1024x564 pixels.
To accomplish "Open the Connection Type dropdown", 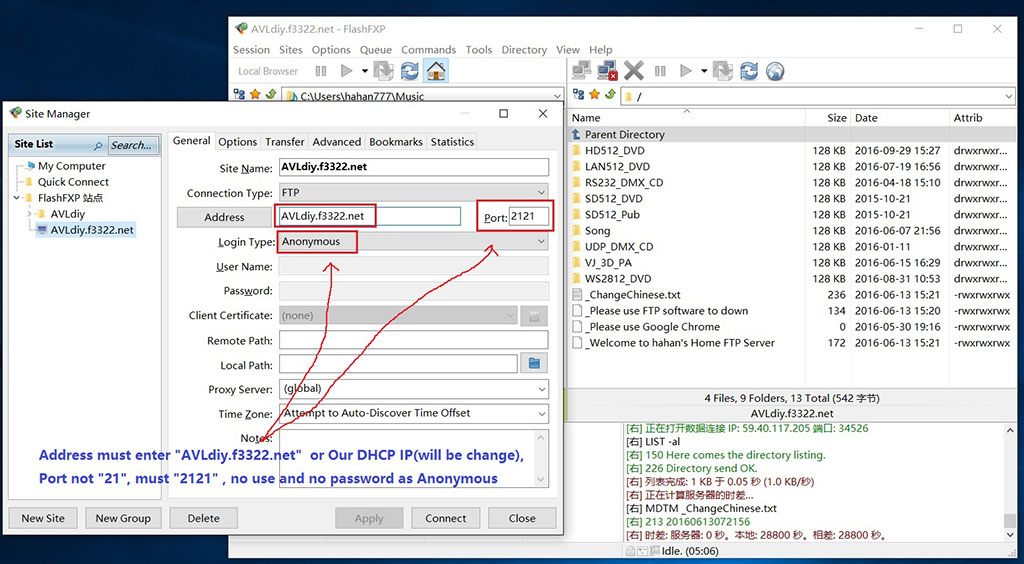I will point(541,193).
